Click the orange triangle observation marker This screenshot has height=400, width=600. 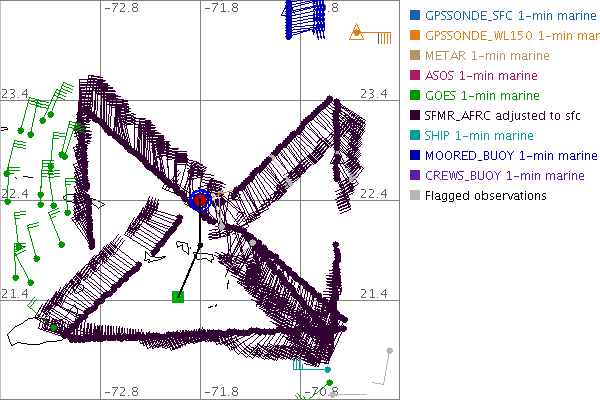[x=356, y=35]
